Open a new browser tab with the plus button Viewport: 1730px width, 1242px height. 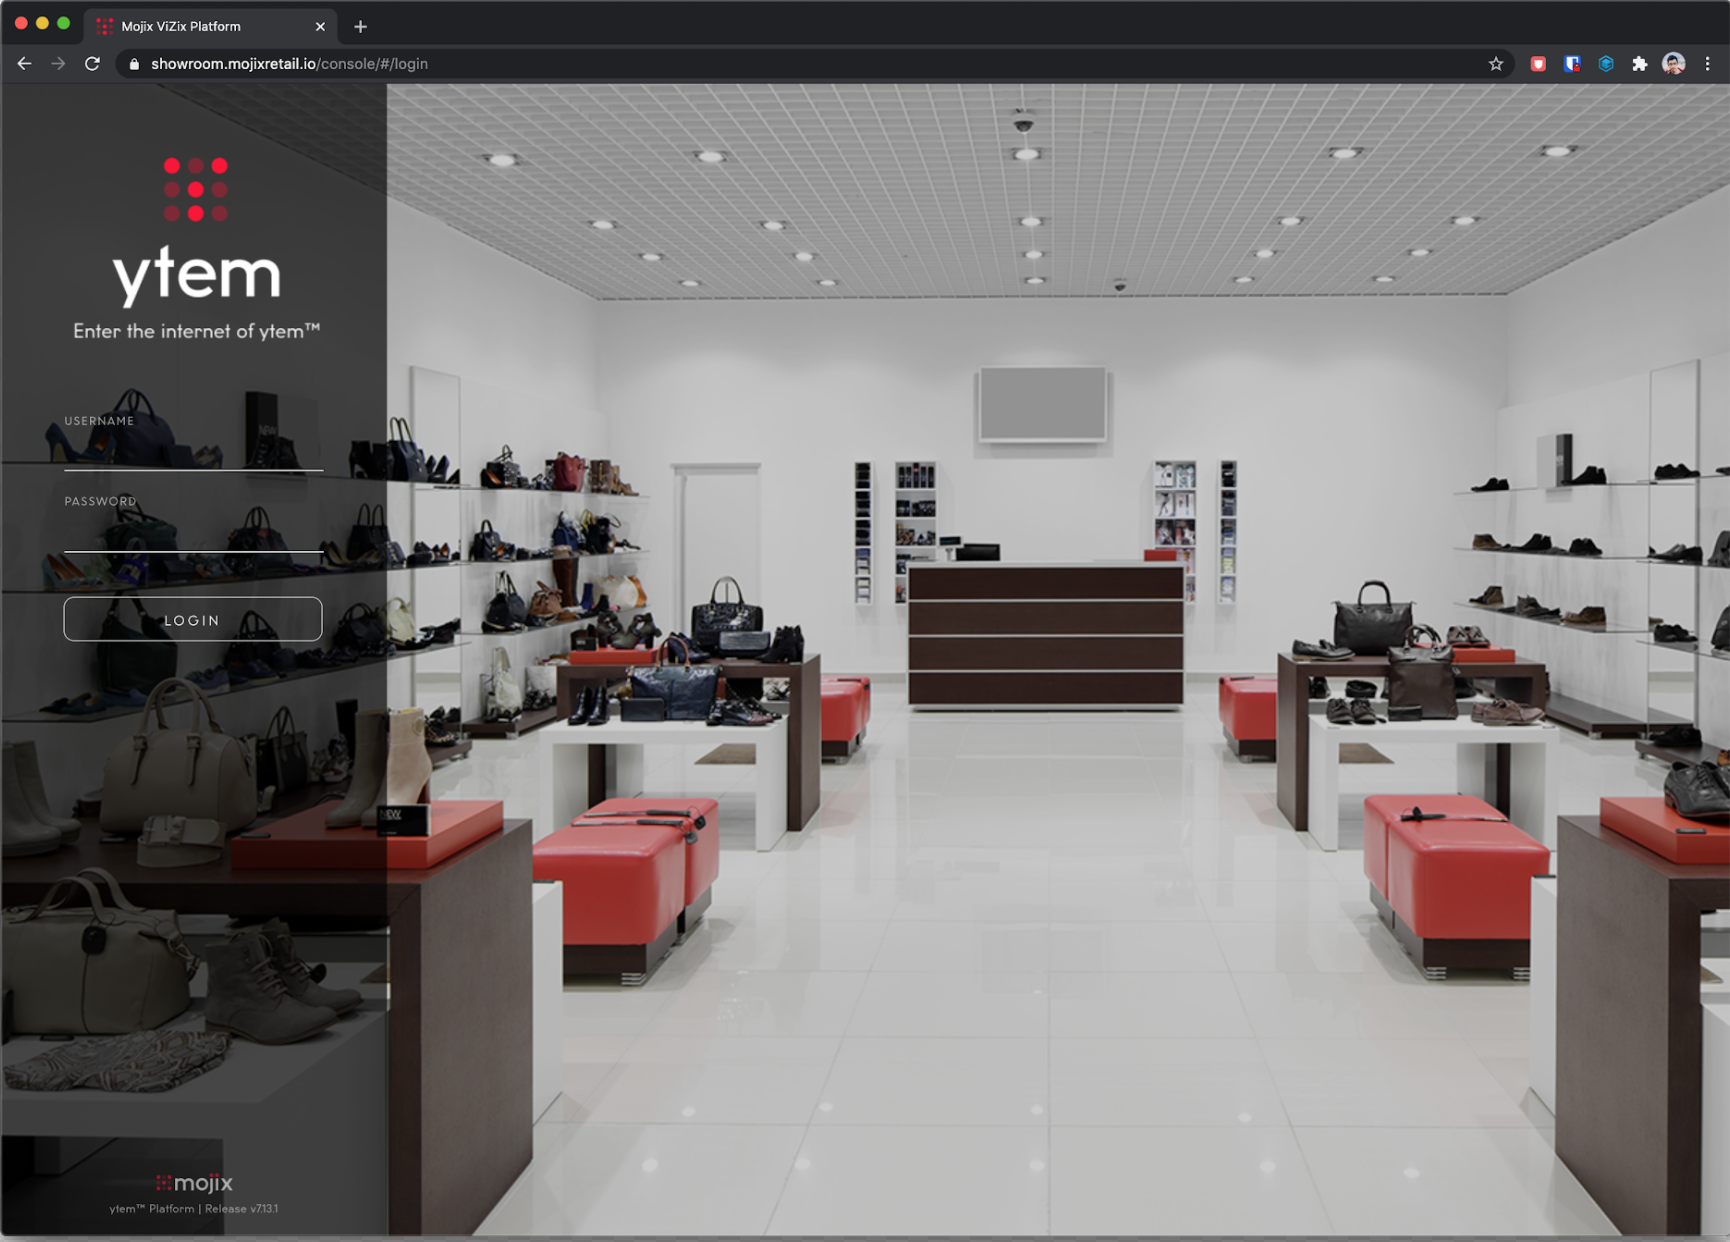[x=360, y=26]
